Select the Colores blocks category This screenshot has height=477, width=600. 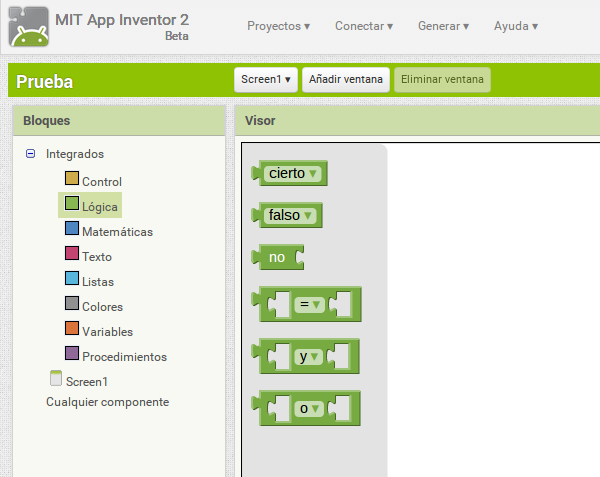coord(102,307)
